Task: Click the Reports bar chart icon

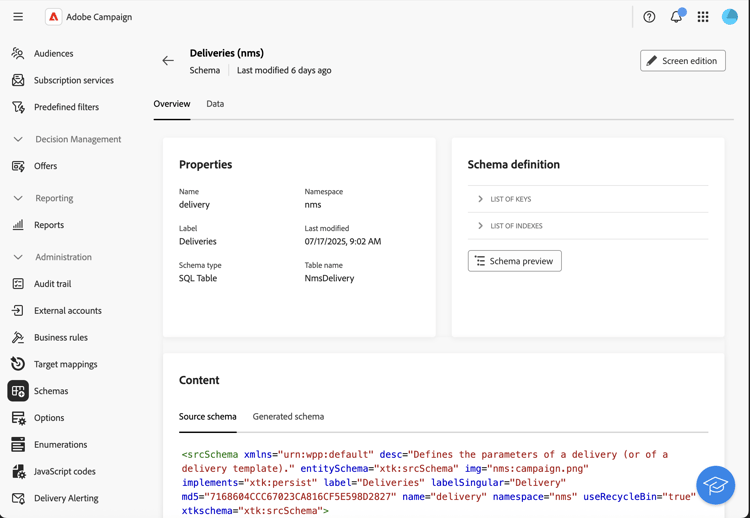Action: (18, 224)
